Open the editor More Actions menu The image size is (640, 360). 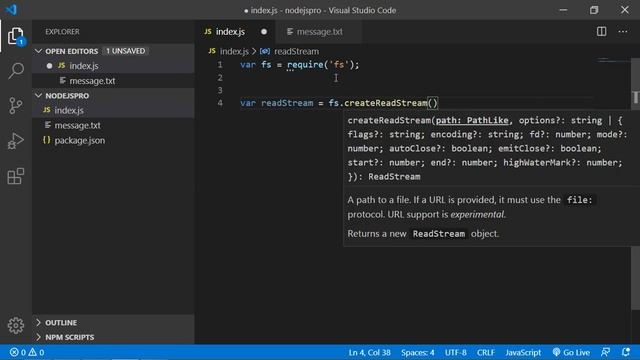pos(622,31)
